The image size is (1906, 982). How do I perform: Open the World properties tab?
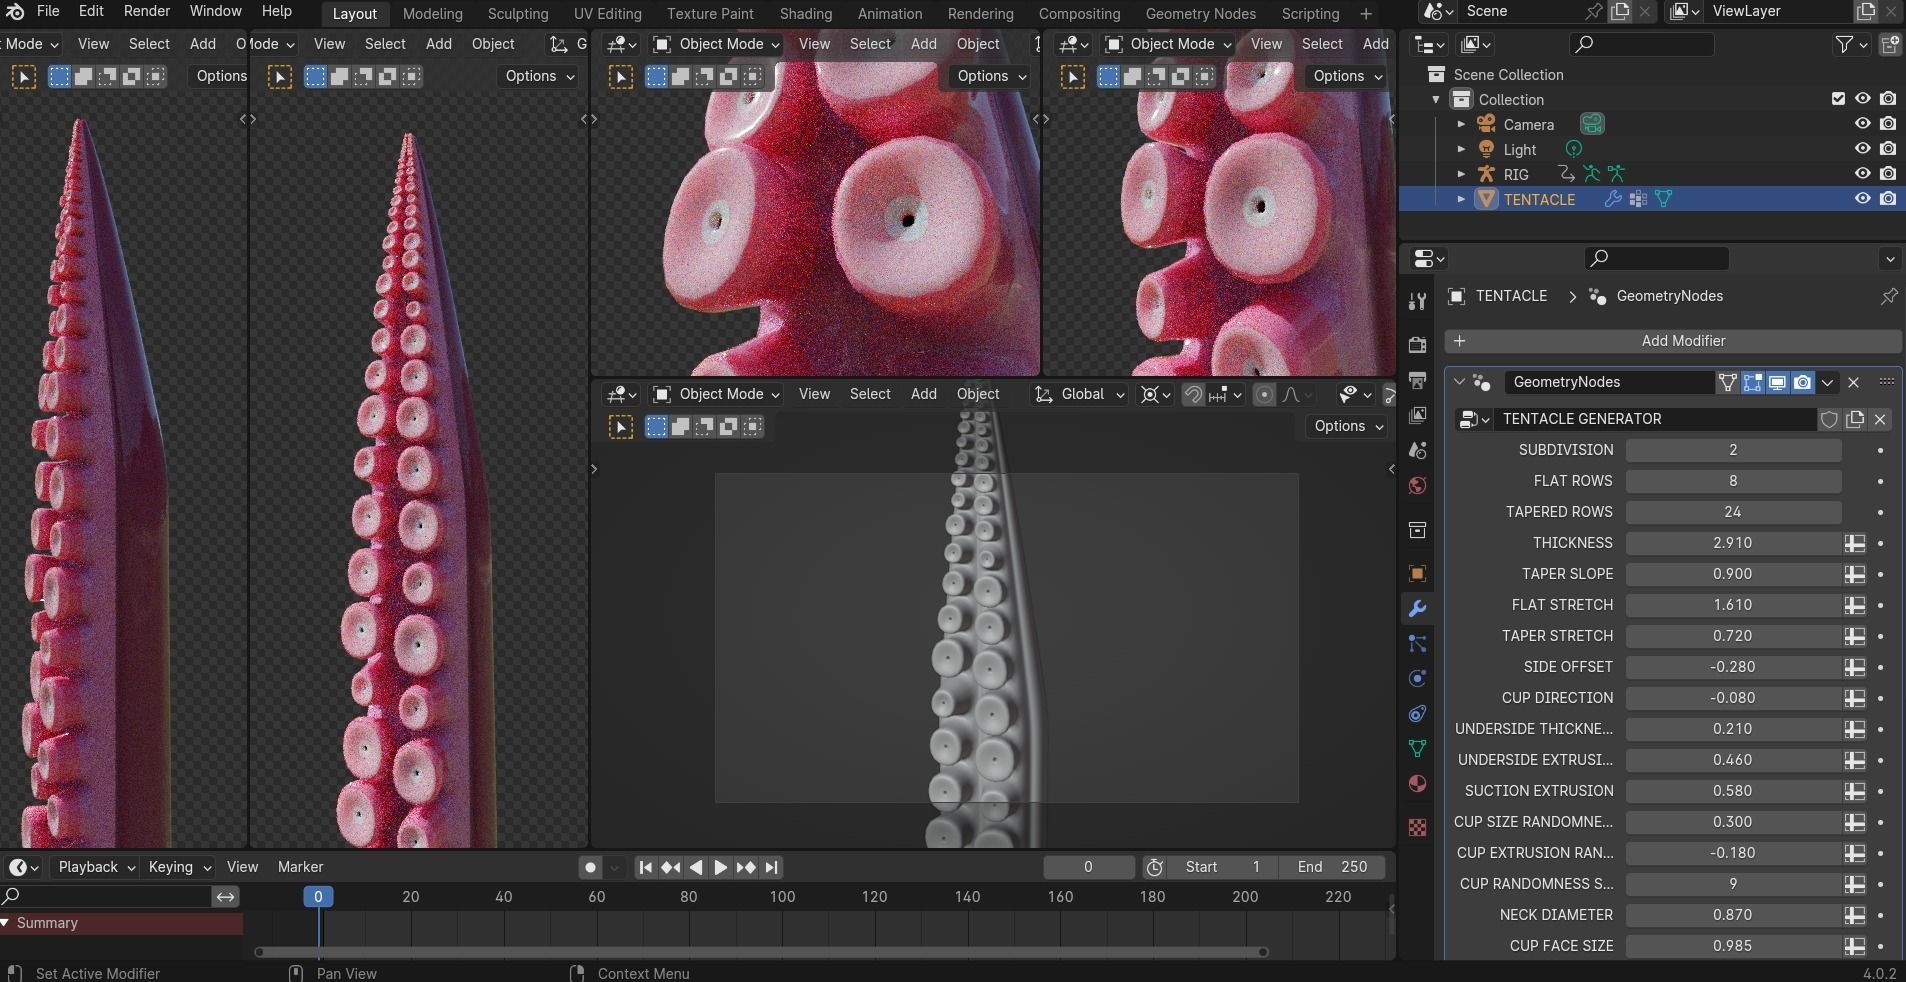click(x=1417, y=485)
